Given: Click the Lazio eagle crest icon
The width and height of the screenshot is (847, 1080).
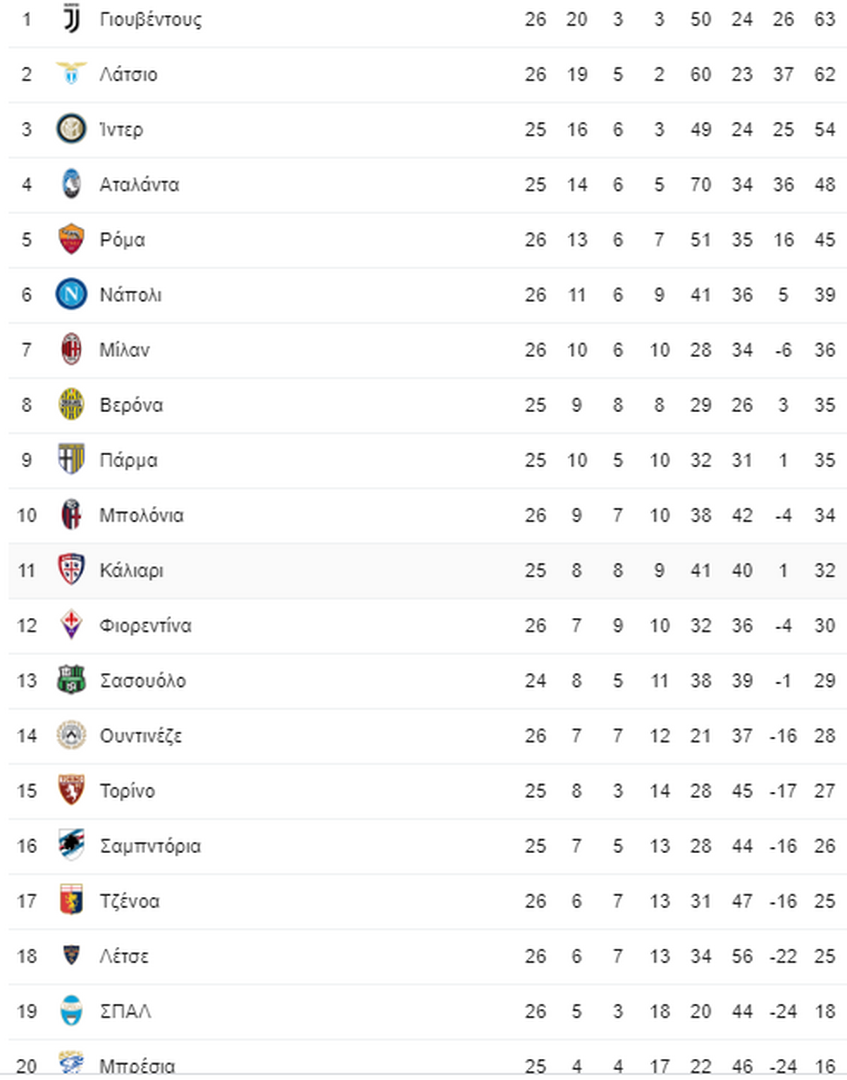Looking at the screenshot, I should 71,73.
